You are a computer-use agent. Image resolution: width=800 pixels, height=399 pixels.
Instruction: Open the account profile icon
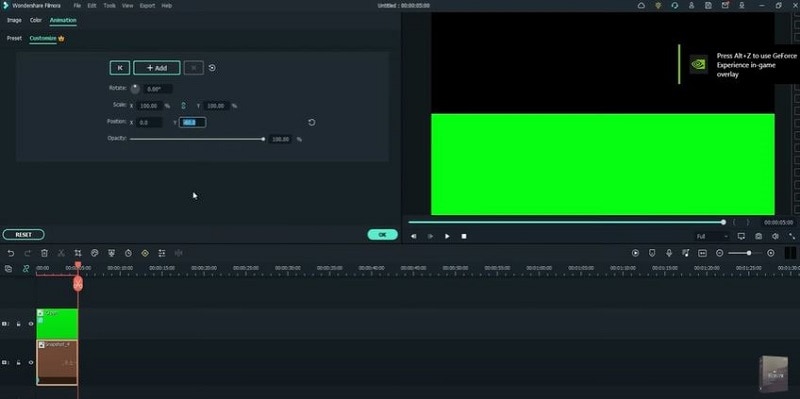pos(691,6)
